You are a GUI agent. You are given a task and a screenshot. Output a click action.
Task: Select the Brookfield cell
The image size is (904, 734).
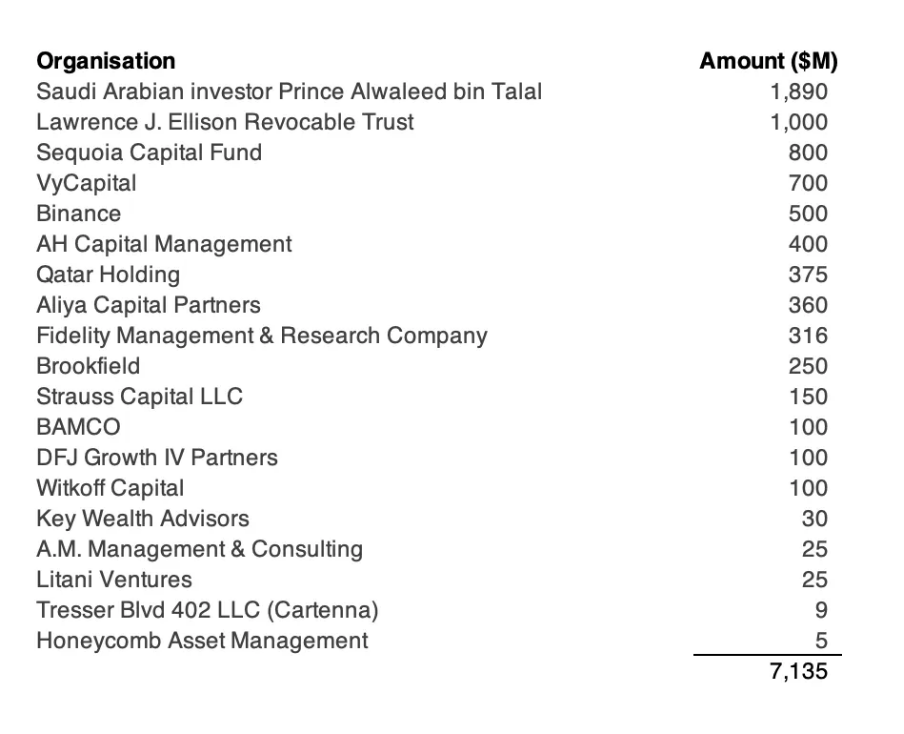point(88,367)
